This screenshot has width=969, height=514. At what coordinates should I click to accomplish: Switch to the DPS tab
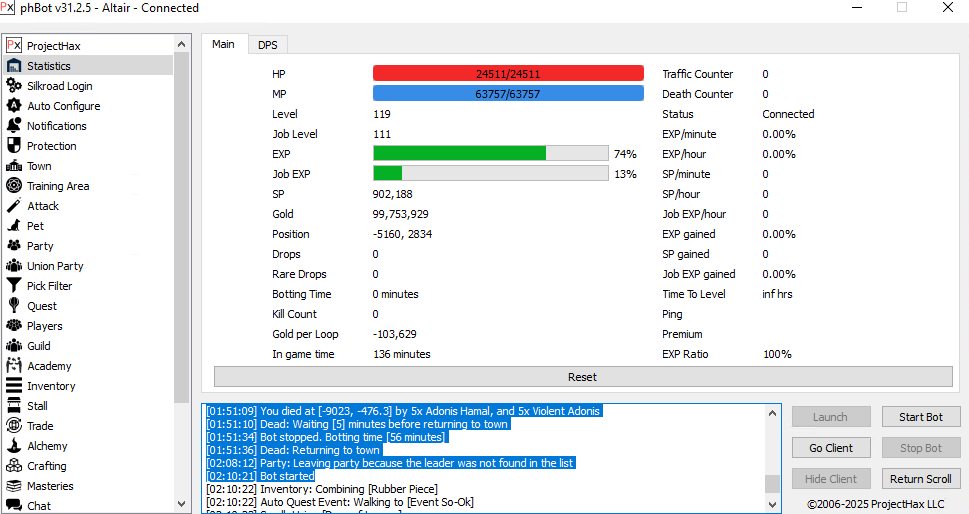point(268,45)
